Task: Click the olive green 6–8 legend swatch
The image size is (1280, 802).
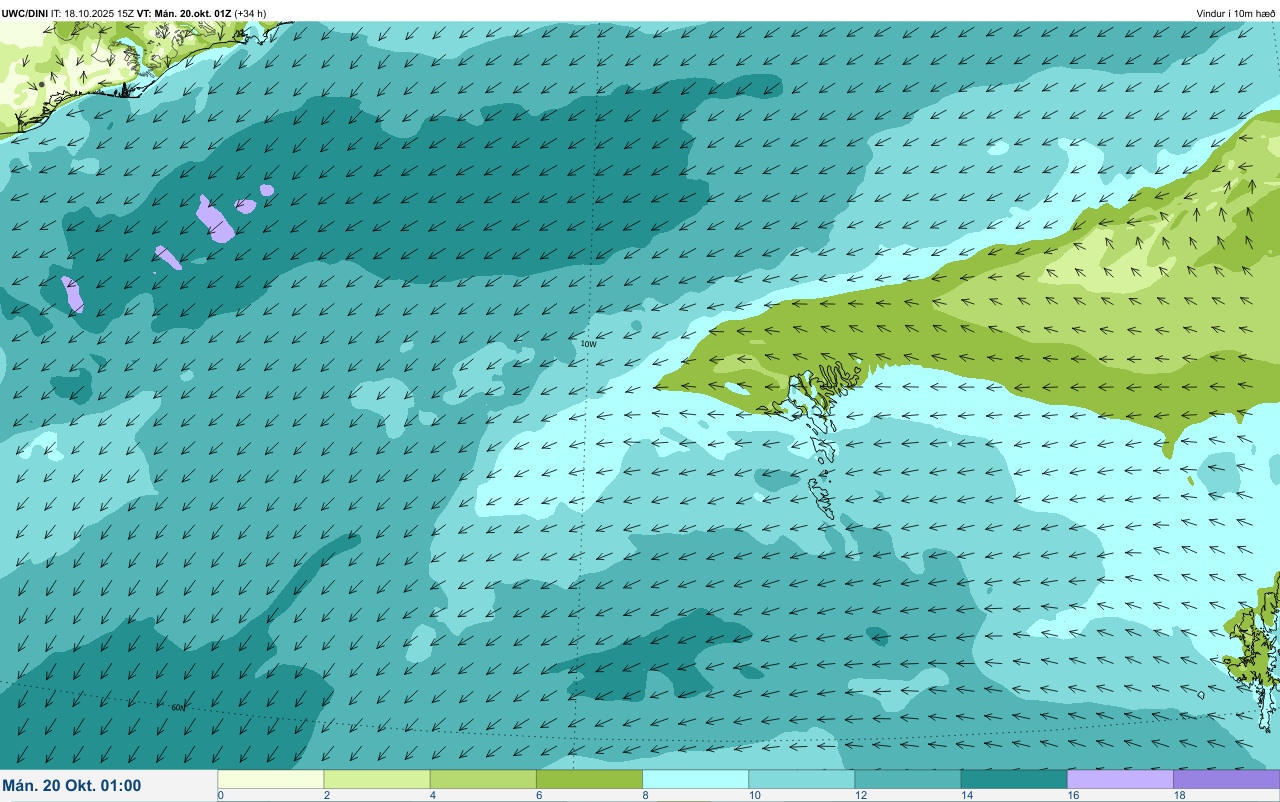Action: tap(589, 779)
